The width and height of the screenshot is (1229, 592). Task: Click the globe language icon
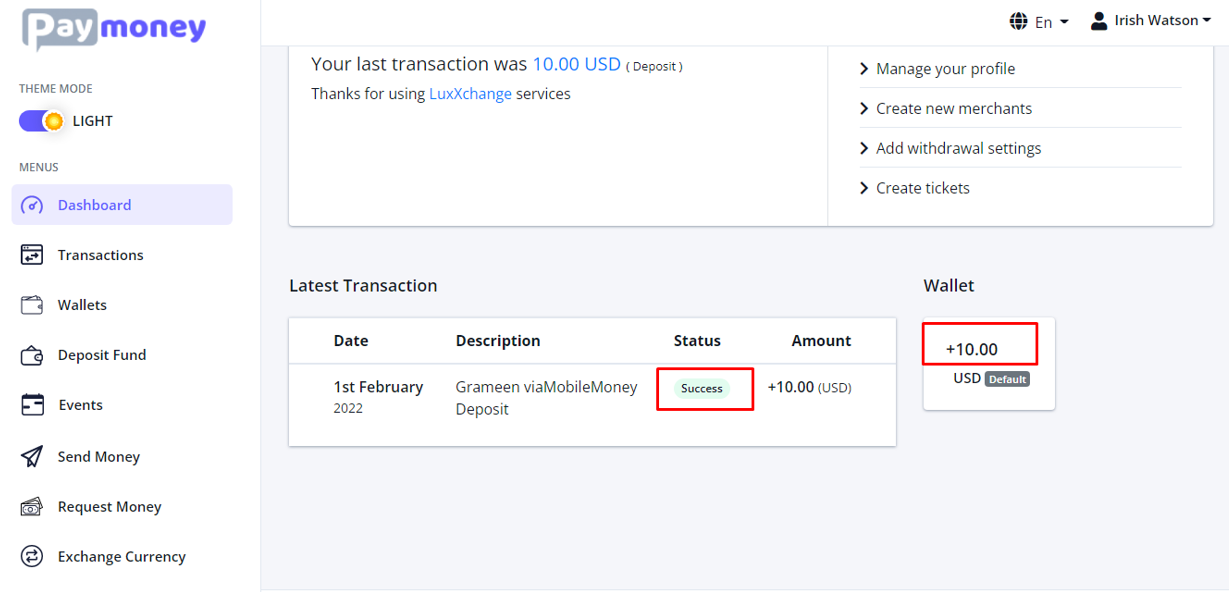pyautogui.click(x=1019, y=21)
